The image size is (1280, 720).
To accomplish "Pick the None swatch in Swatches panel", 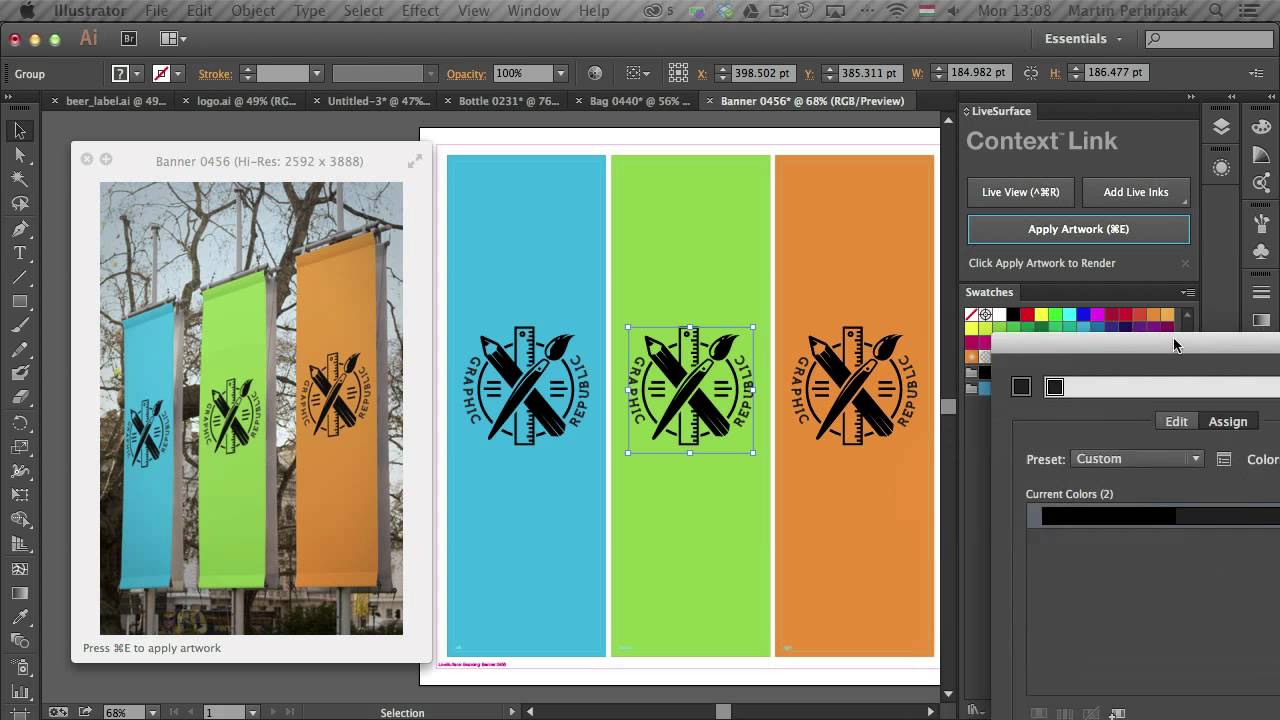I will 971,315.
